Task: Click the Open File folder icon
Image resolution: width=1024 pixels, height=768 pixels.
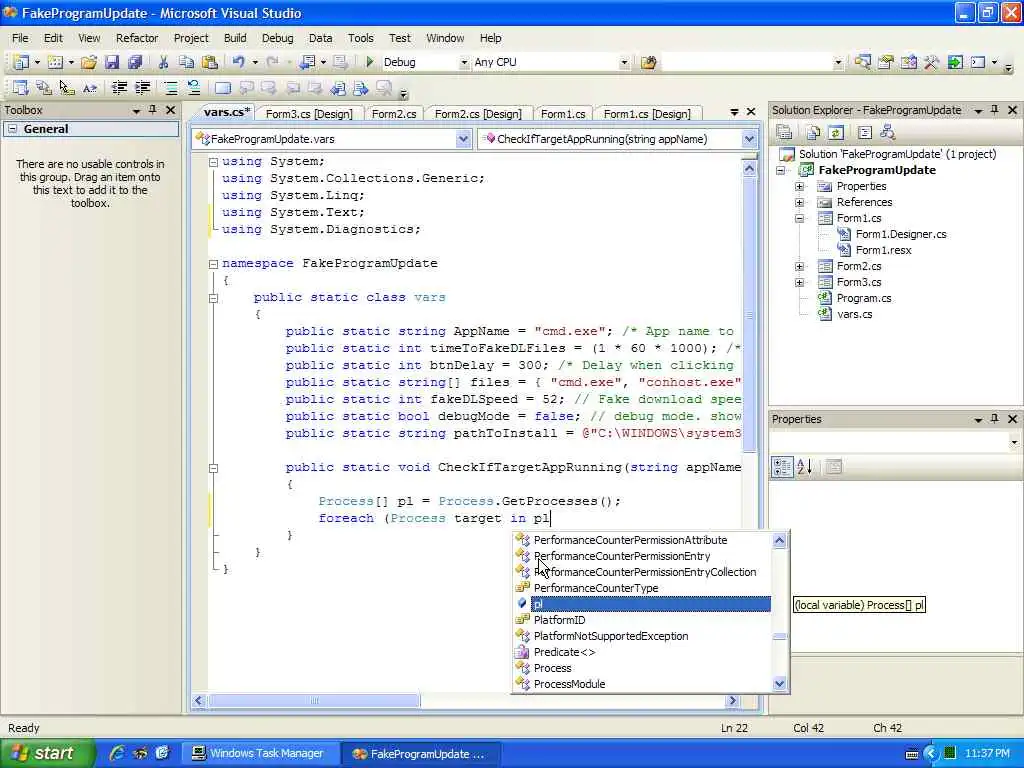Action: [89, 62]
